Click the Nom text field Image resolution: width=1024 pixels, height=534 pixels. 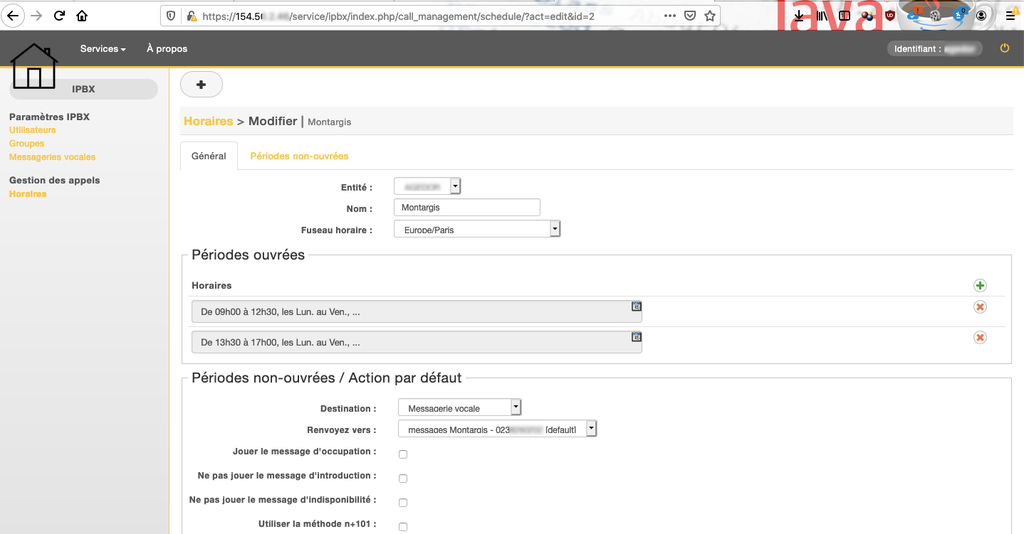tap(466, 208)
